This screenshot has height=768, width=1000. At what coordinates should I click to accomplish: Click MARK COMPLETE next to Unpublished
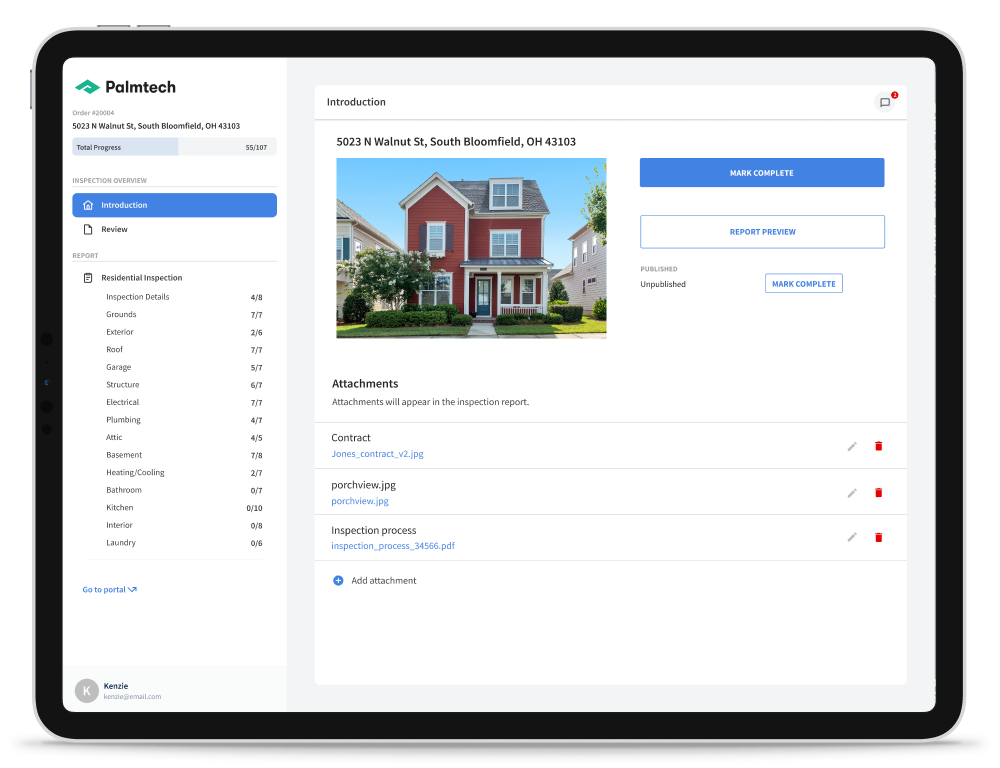tap(803, 283)
